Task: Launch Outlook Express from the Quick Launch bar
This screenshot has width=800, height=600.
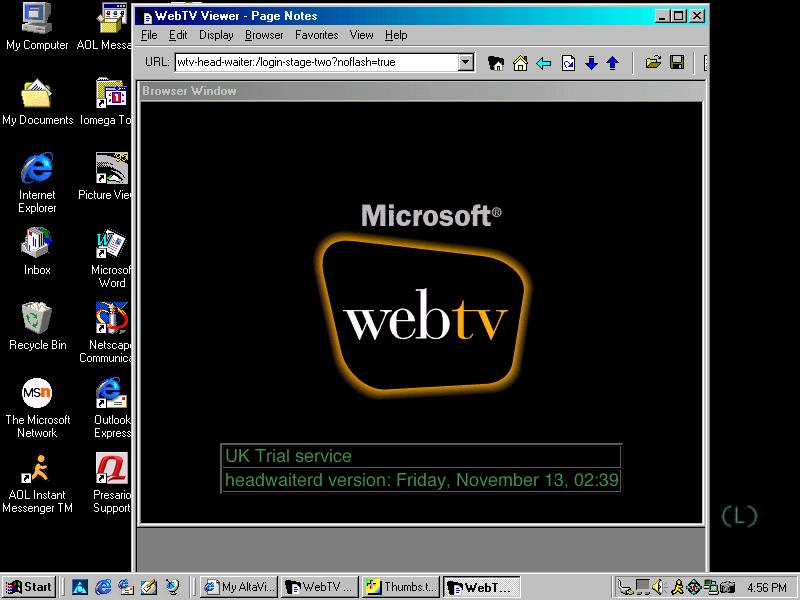Action: point(126,587)
